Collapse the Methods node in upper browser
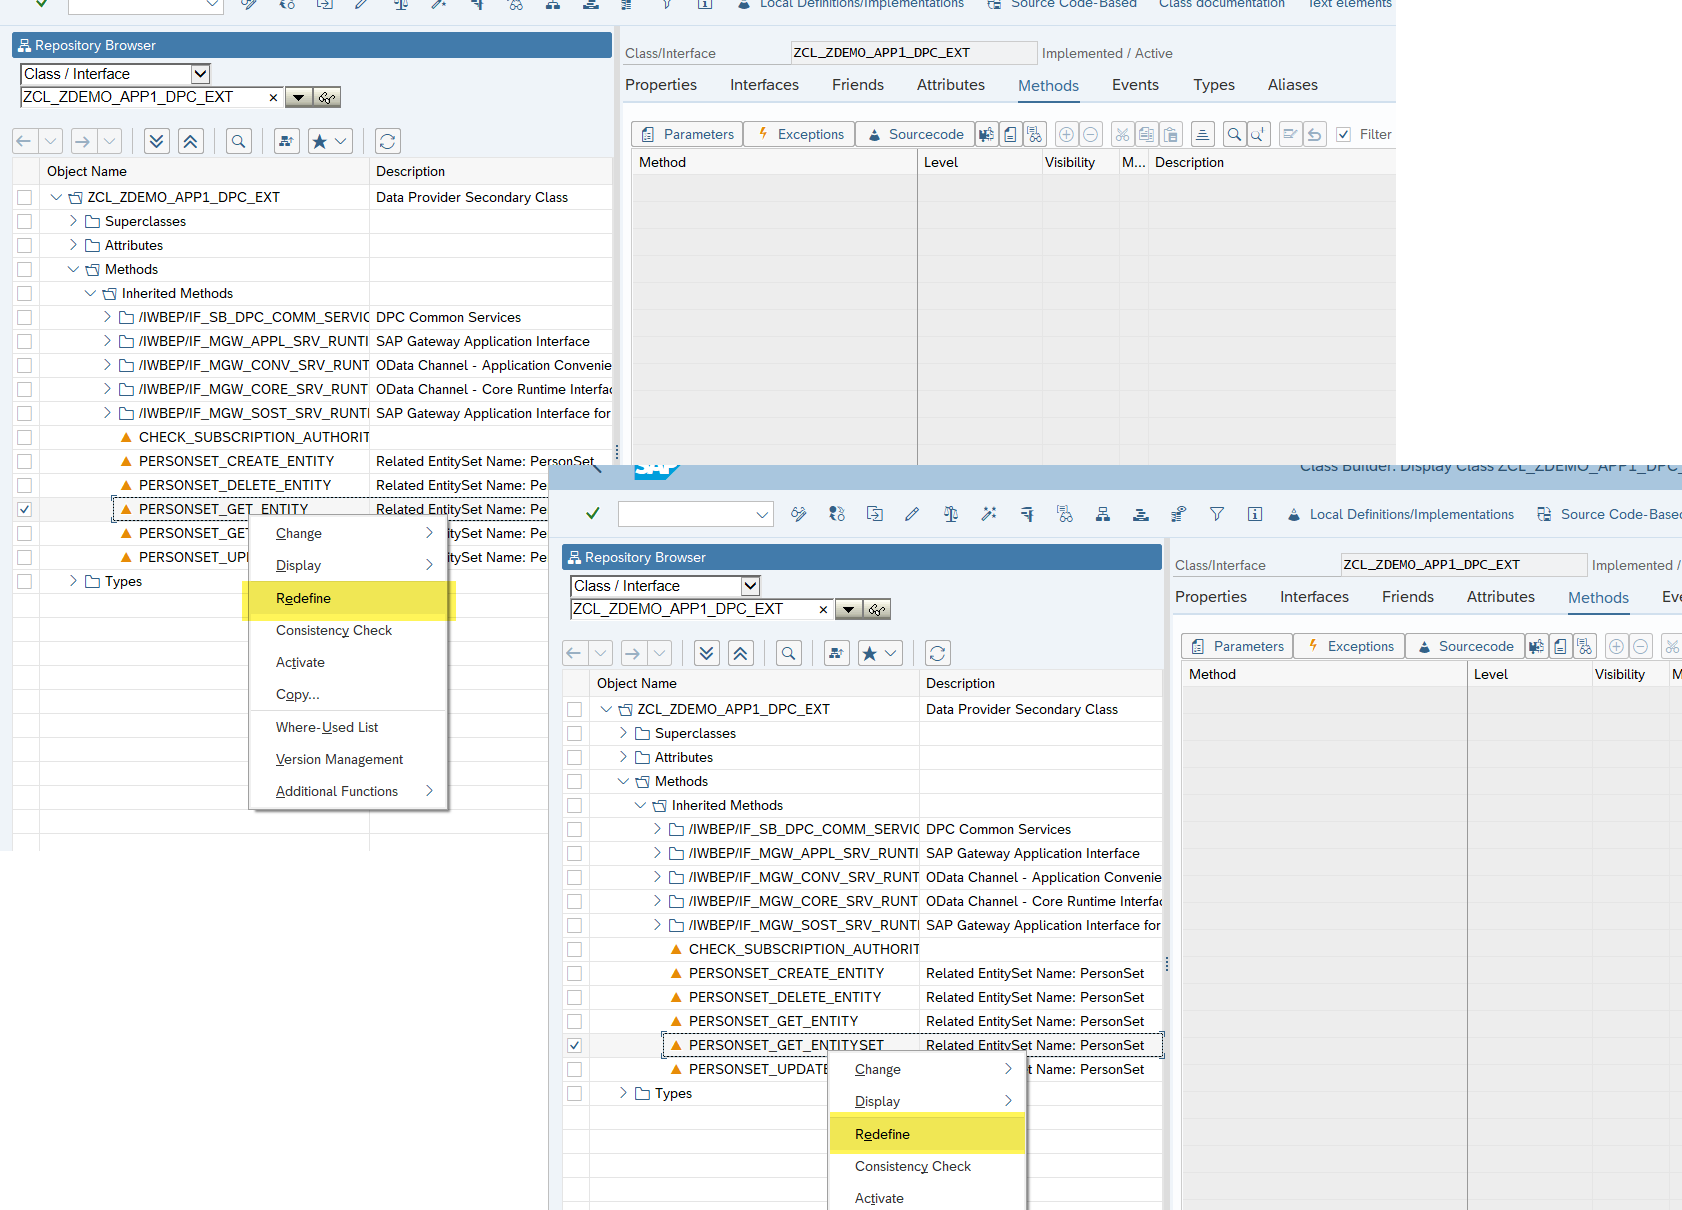The width and height of the screenshot is (1682, 1210). click(73, 269)
